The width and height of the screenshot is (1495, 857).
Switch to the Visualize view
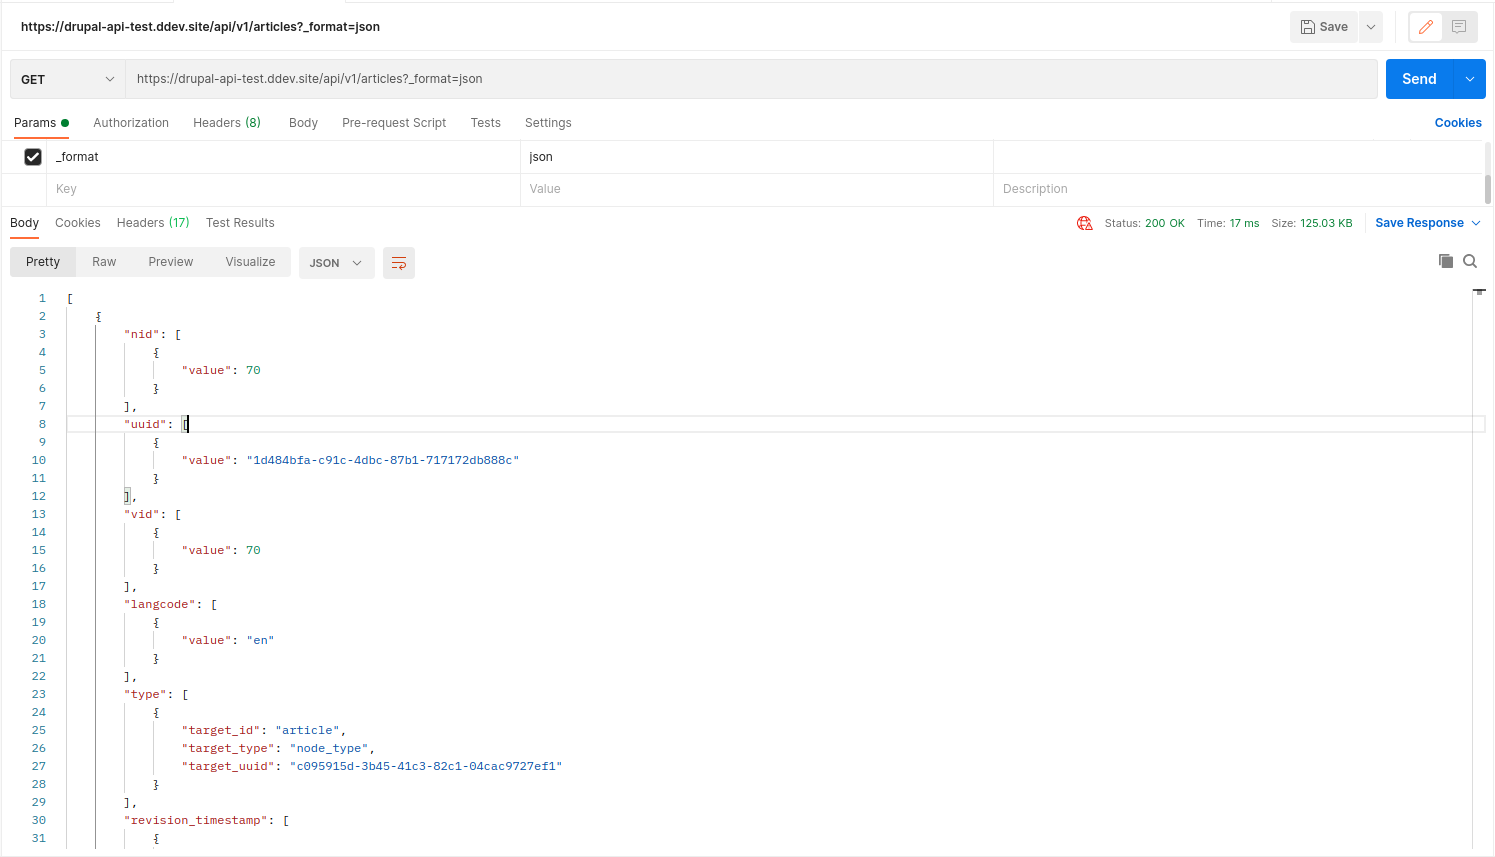[x=250, y=262]
